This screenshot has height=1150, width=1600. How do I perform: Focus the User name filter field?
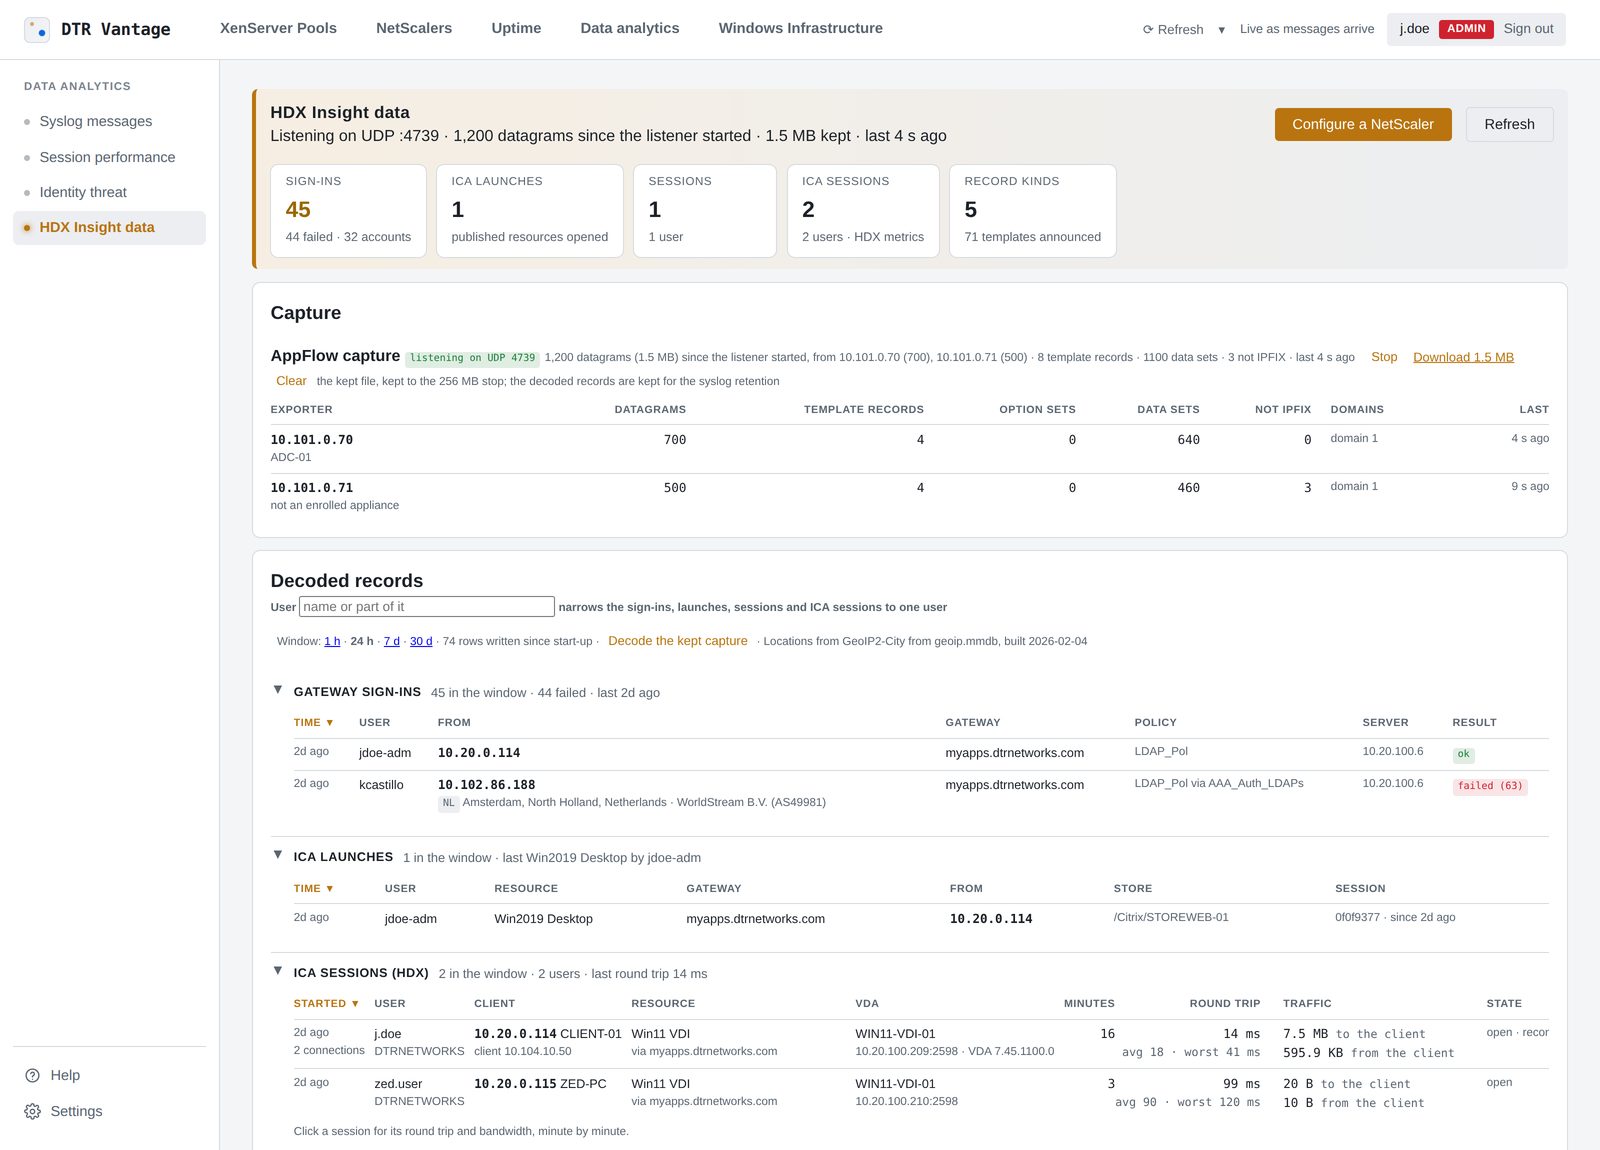click(x=427, y=607)
